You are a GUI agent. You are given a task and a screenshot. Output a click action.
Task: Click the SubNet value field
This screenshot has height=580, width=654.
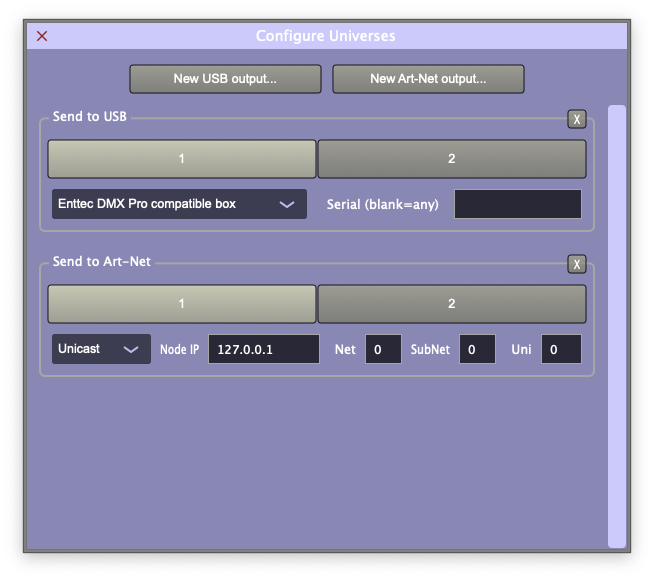pos(477,349)
